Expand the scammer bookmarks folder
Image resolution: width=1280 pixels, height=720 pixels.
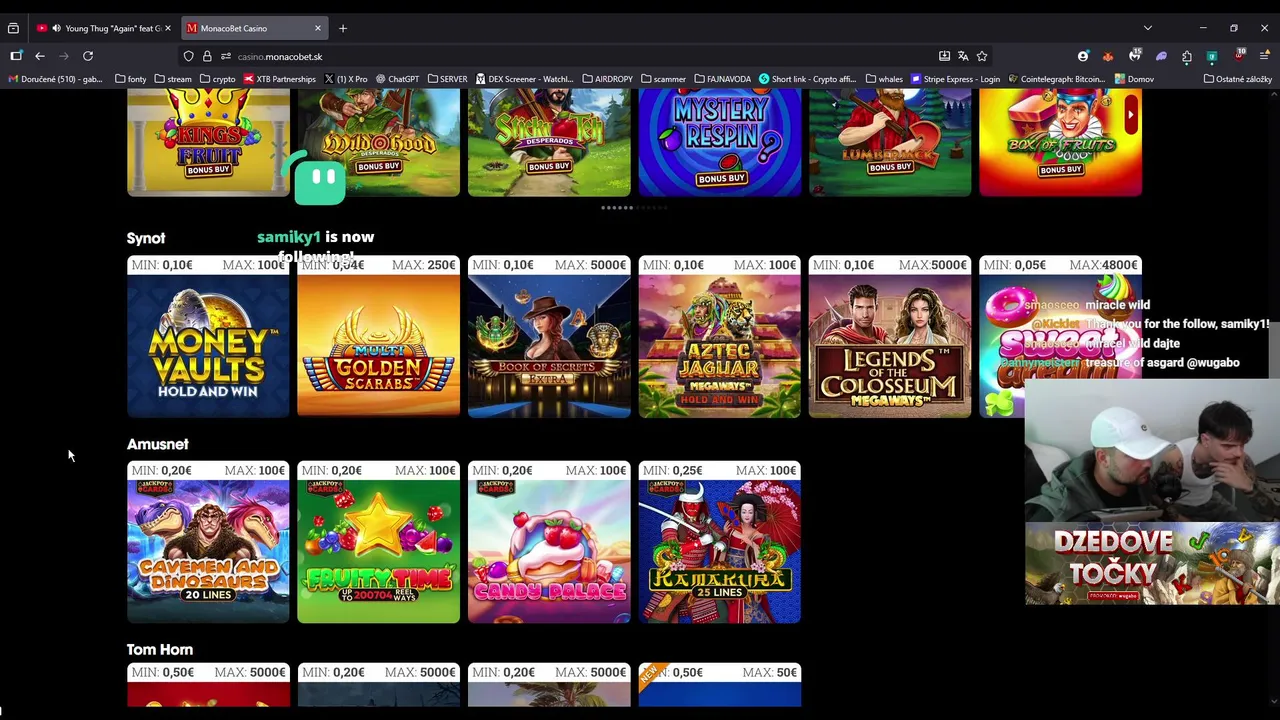(x=663, y=79)
